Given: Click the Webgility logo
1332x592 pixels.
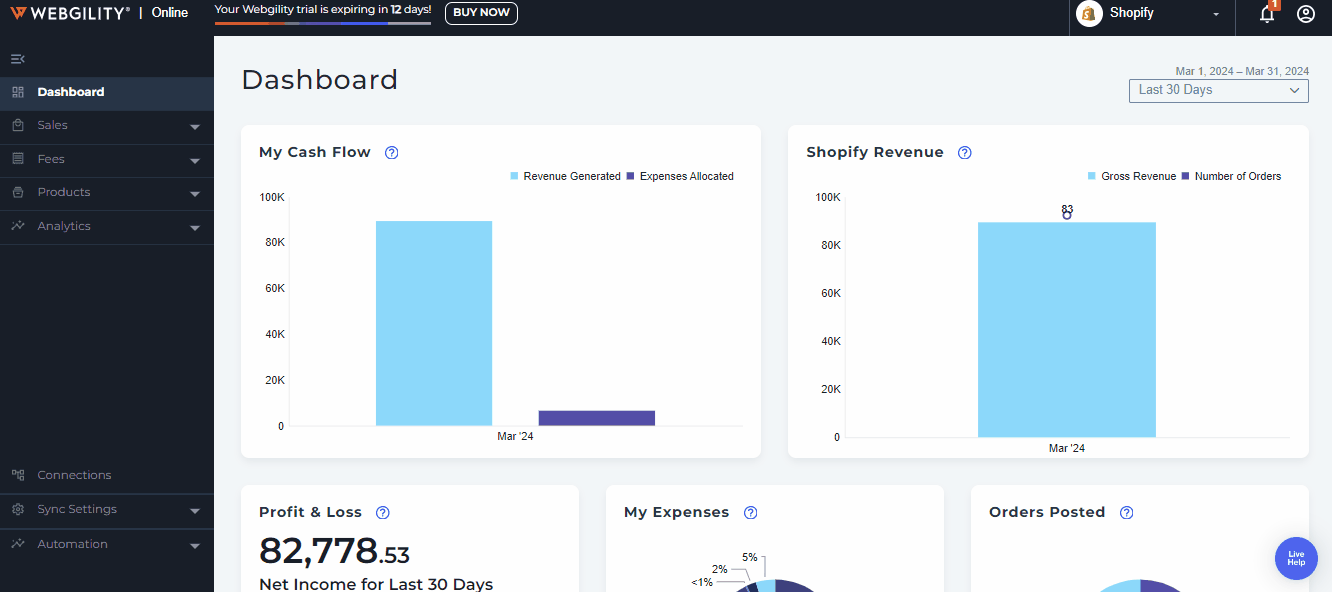Looking at the screenshot, I should pyautogui.click(x=70, y=13).
